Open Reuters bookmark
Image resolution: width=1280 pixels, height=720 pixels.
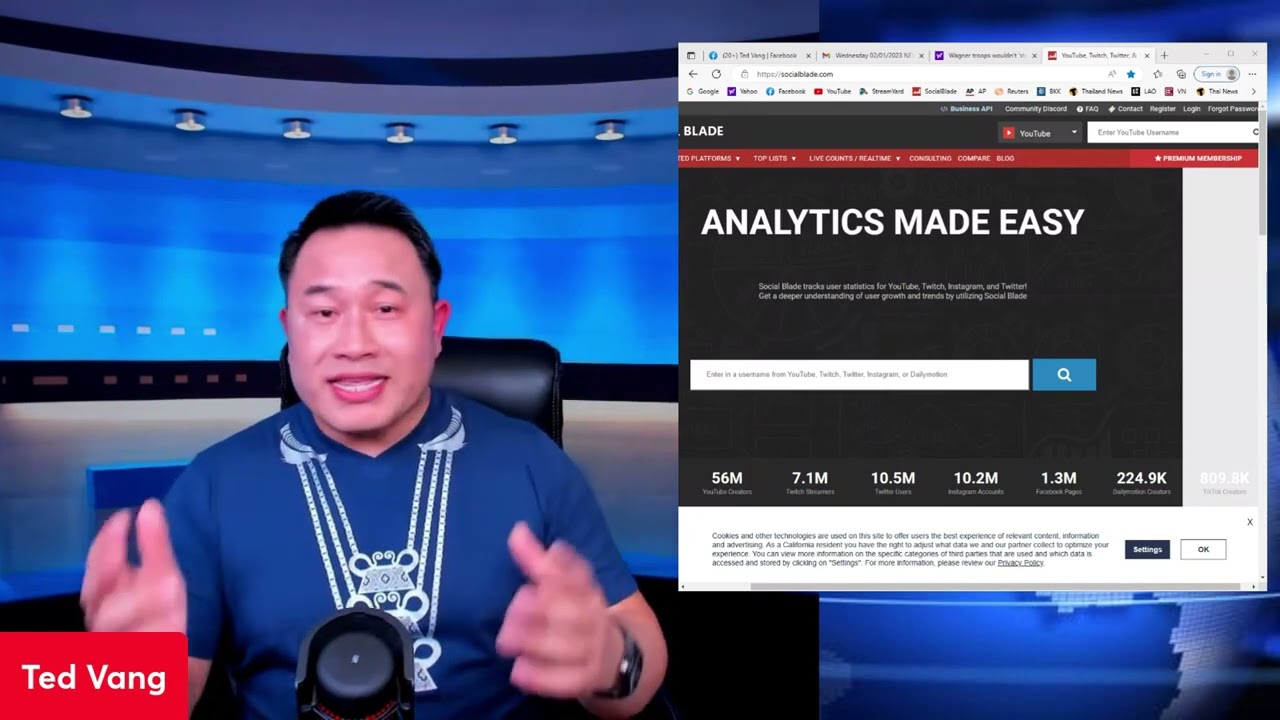[x=1012, y=91]
